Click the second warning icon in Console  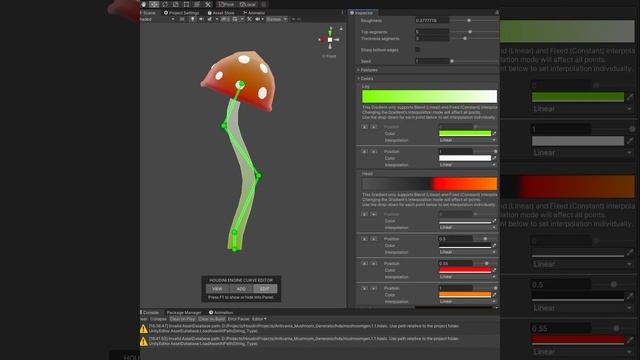click(x=144, y=341)
